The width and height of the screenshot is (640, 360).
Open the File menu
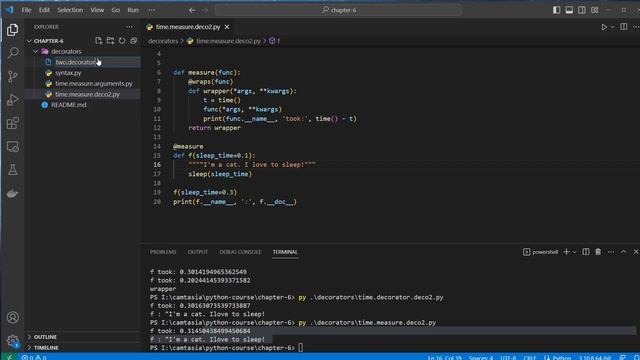click(27, 10)
